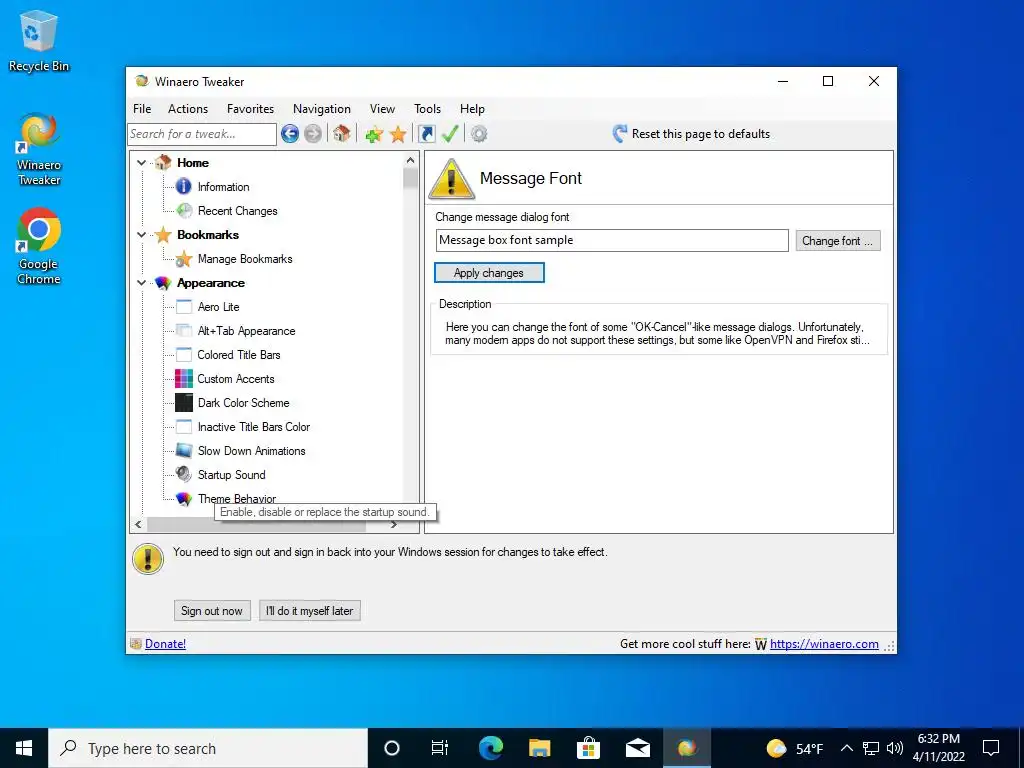This screenshot has width=1024, height=768.
Task: Select Custom Accents in the tree
Action: (236, 379)
